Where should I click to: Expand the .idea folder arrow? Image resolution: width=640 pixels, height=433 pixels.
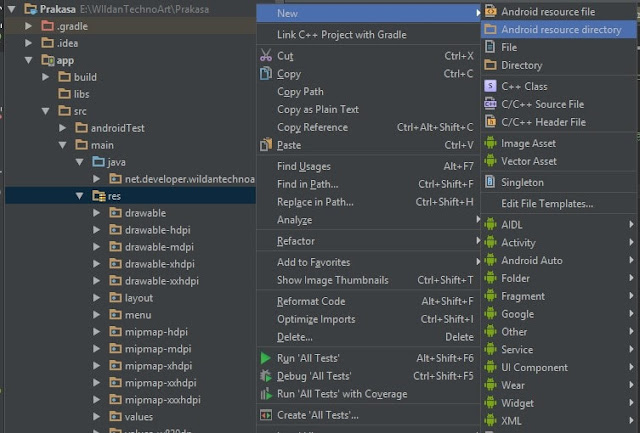(x=29, y=43)
